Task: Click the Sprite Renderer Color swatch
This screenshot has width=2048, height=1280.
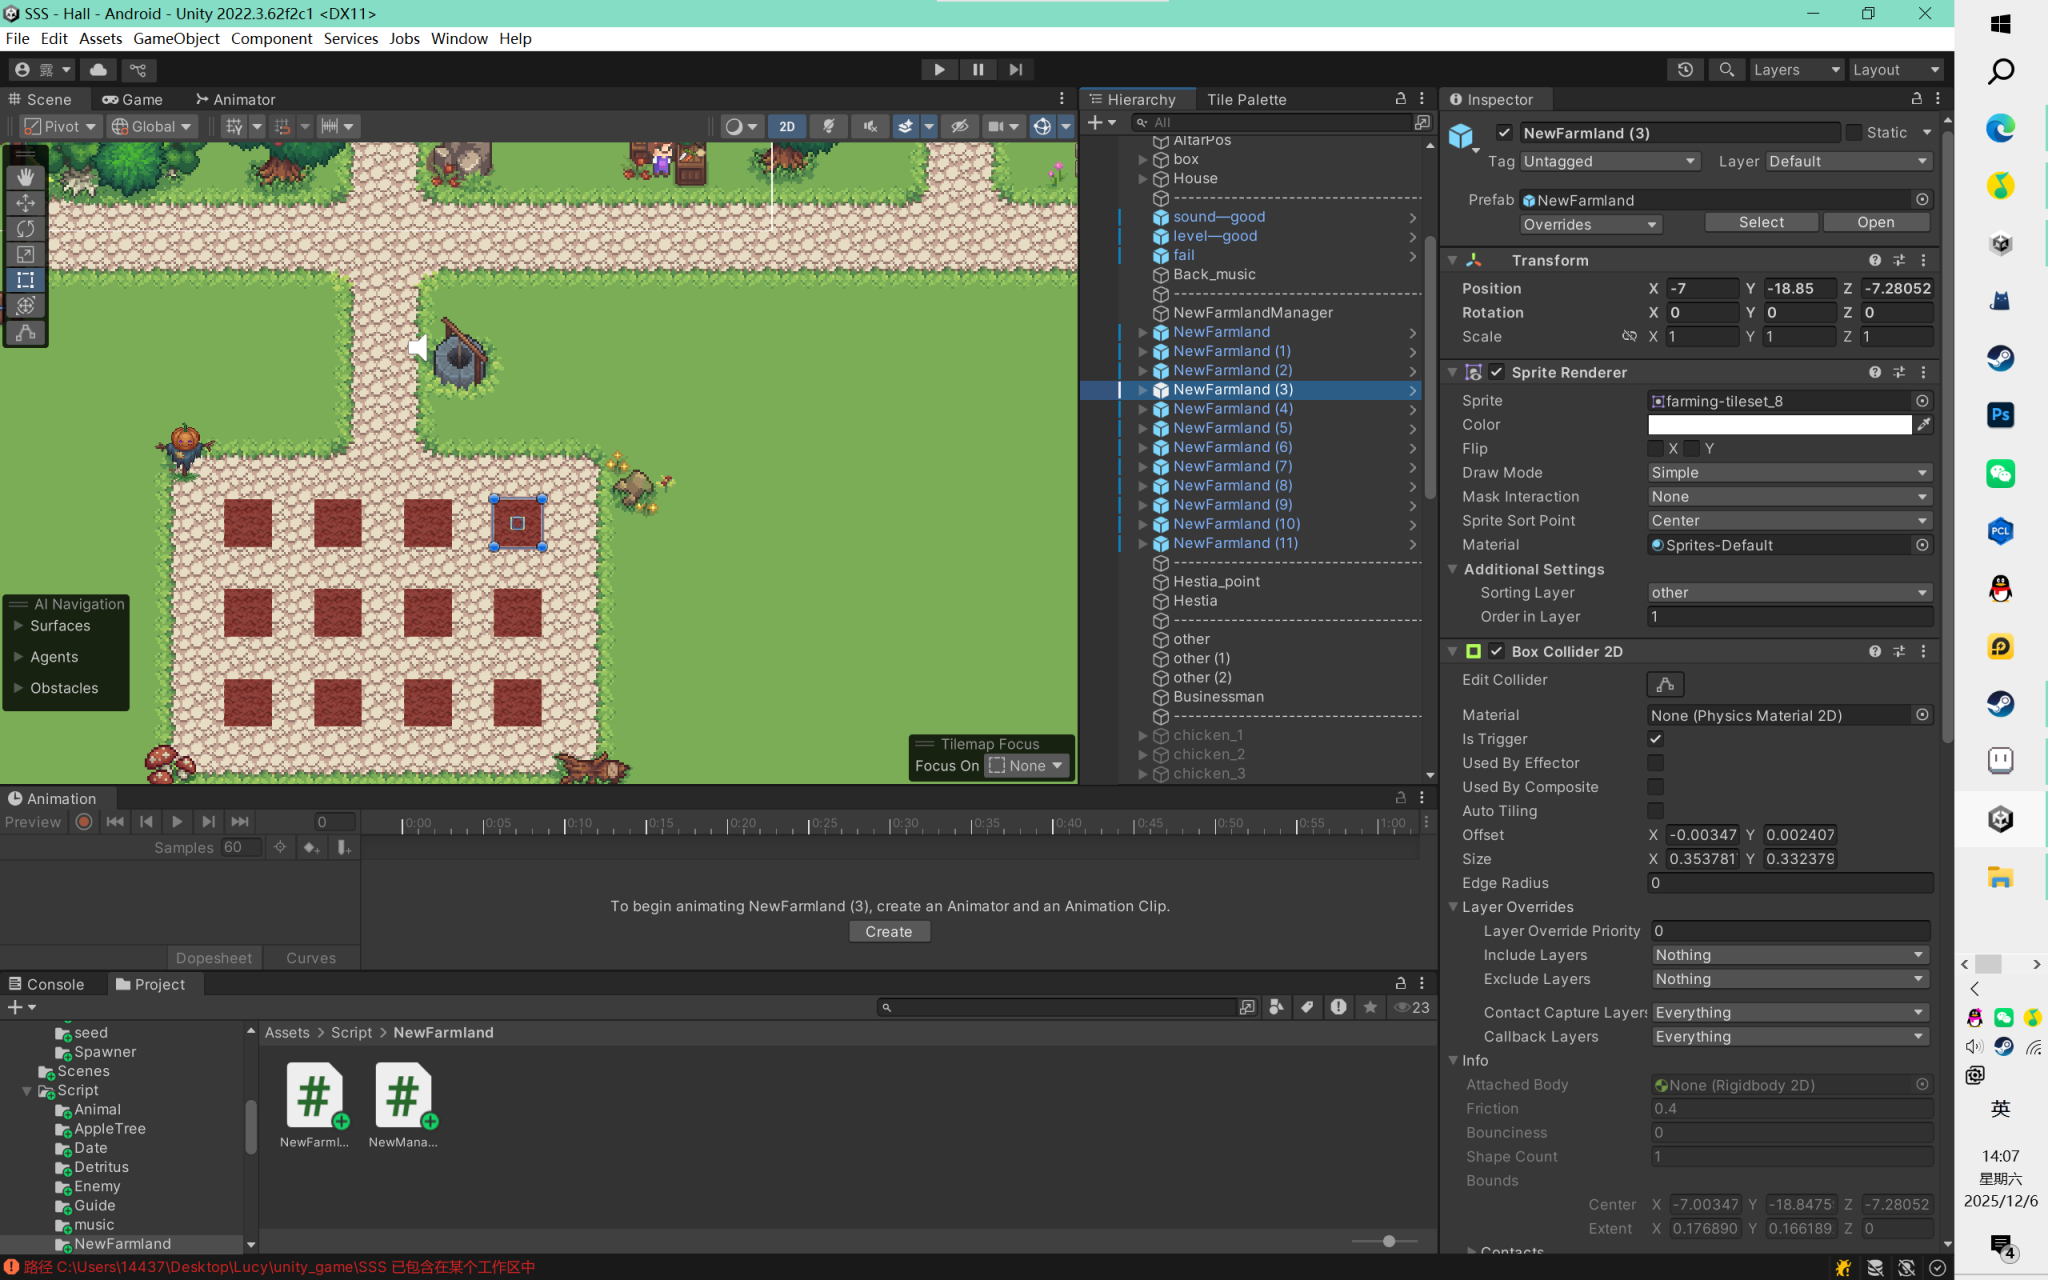Action: pyautogui.click(x=1779, y=425)
